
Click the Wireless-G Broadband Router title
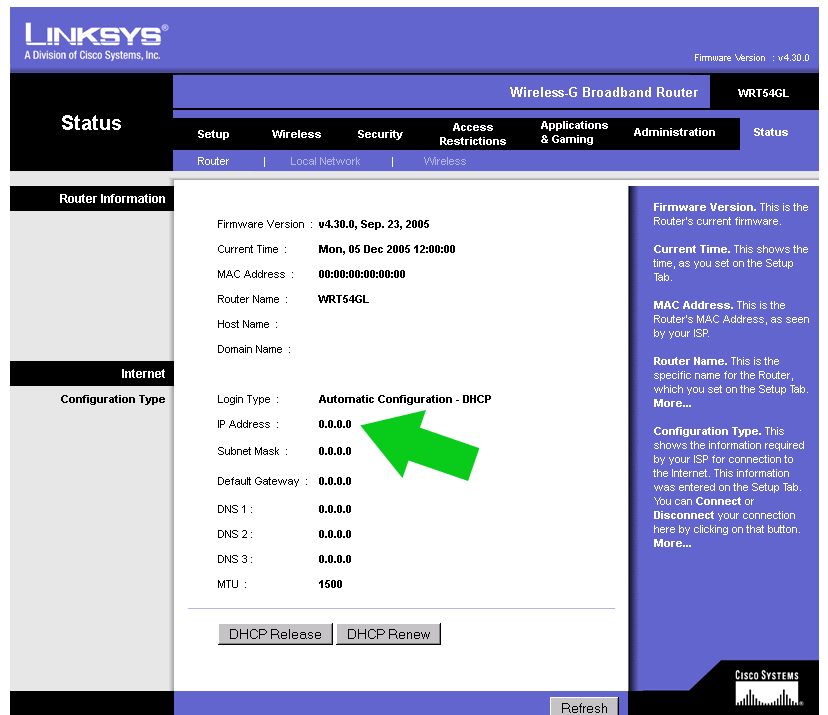pos(604,92)
